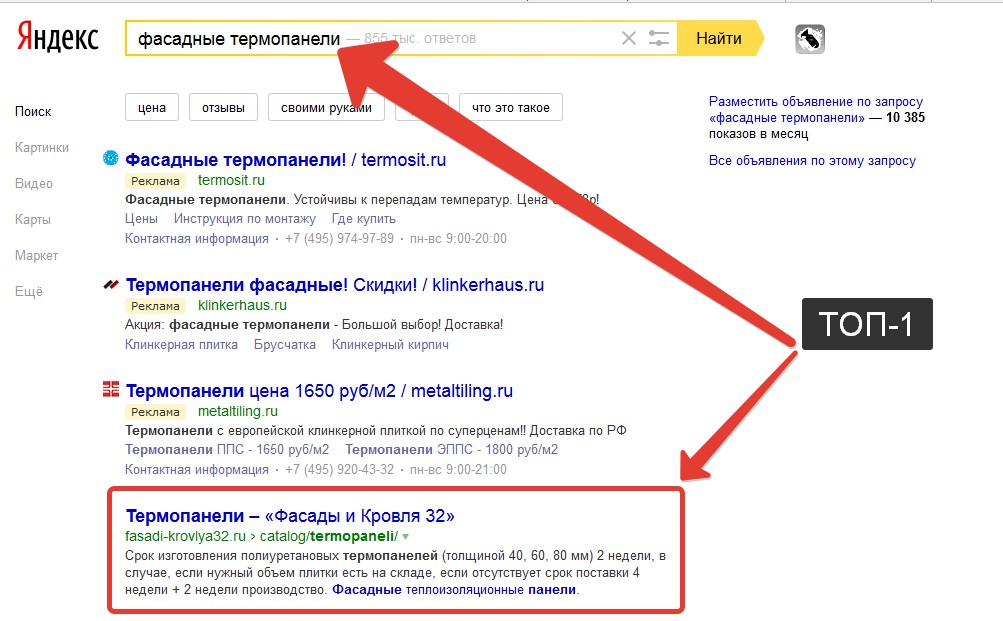This screenshot has height=621, width=1003.
Task: Open advanced search settings sliders icon
Action: pos(659,39)
